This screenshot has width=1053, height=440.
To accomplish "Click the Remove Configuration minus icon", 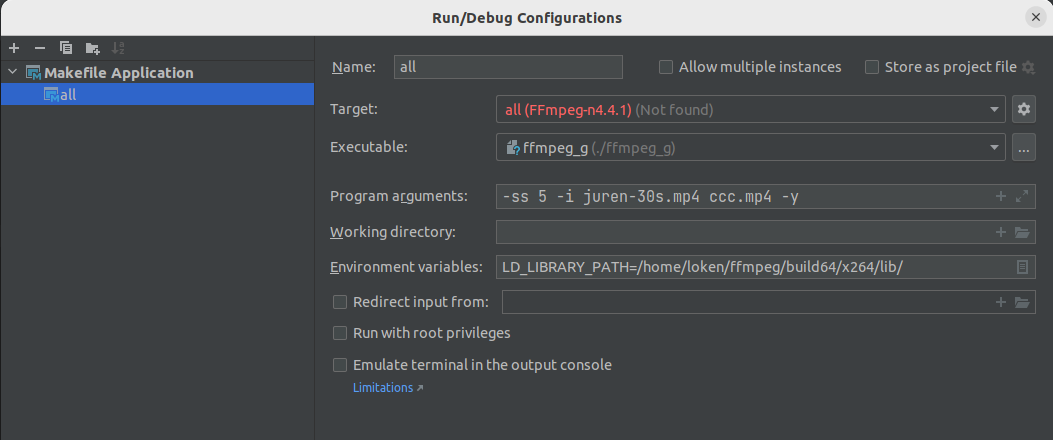I will (x=40, y=48).
